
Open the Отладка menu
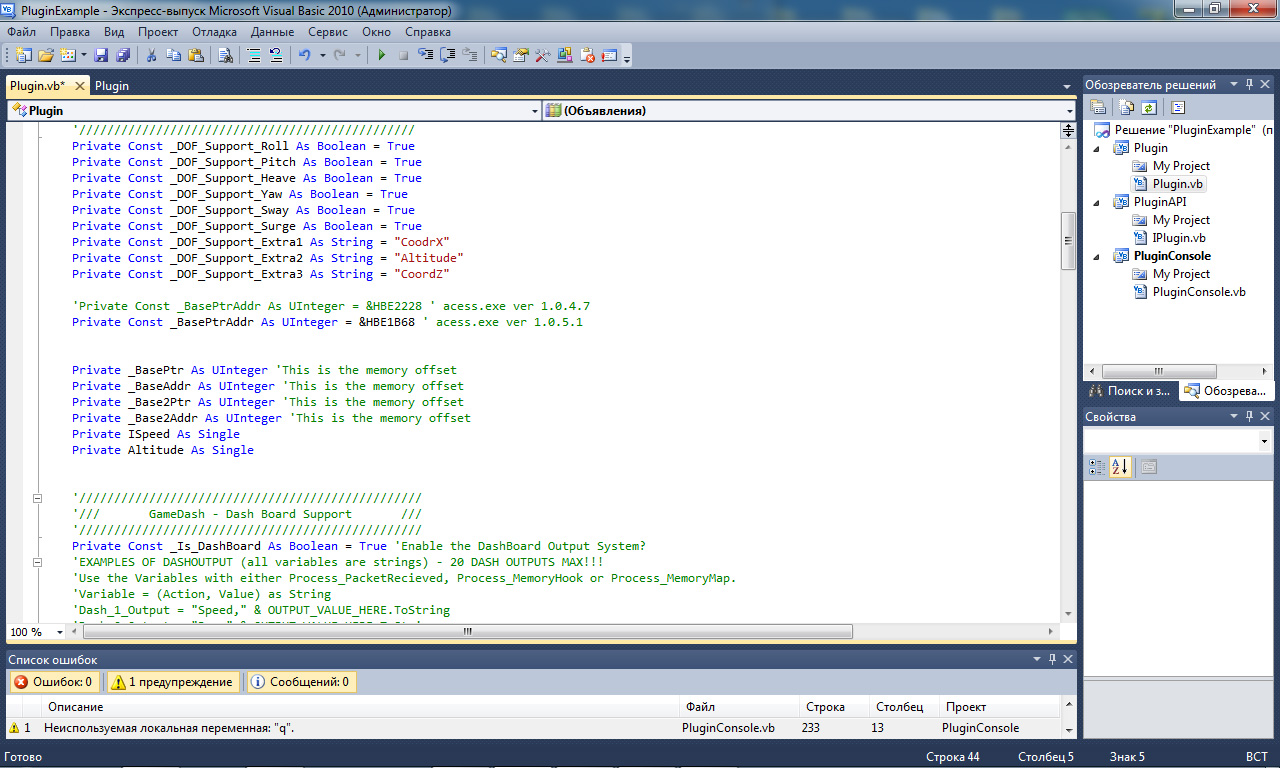click(x=214, y=32)
